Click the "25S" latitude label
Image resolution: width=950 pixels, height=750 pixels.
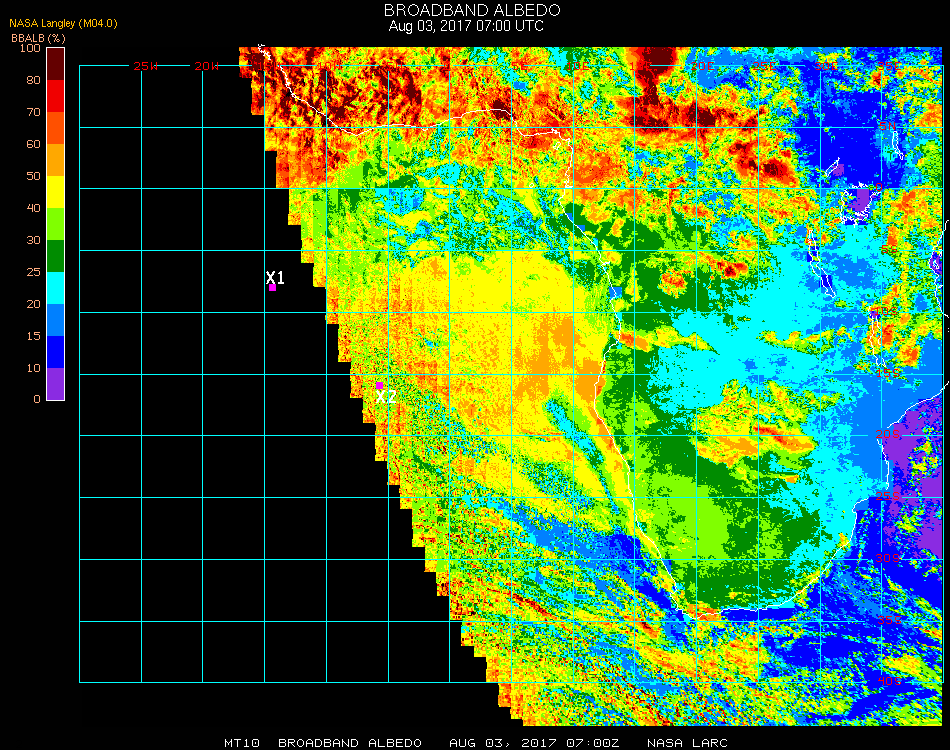(888, 497)
